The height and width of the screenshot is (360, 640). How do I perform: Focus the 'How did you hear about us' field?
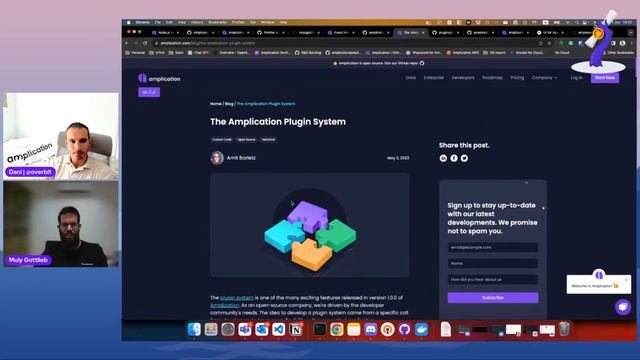(493, 280)
